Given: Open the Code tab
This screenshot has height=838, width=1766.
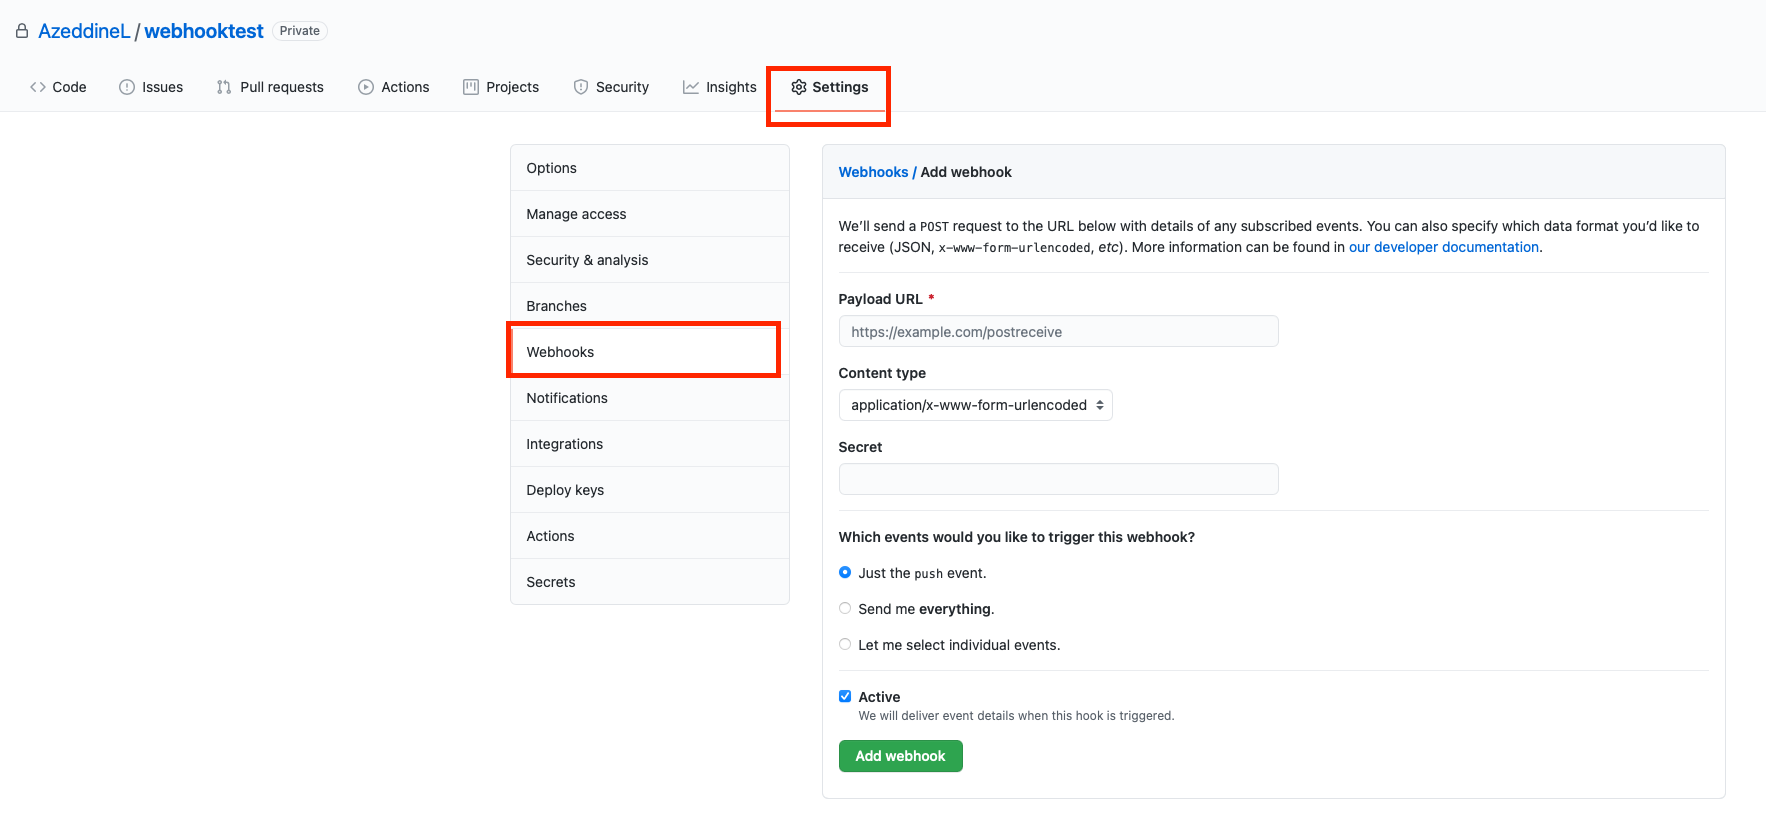Looking at the screenshot, I should pos(58,87).
